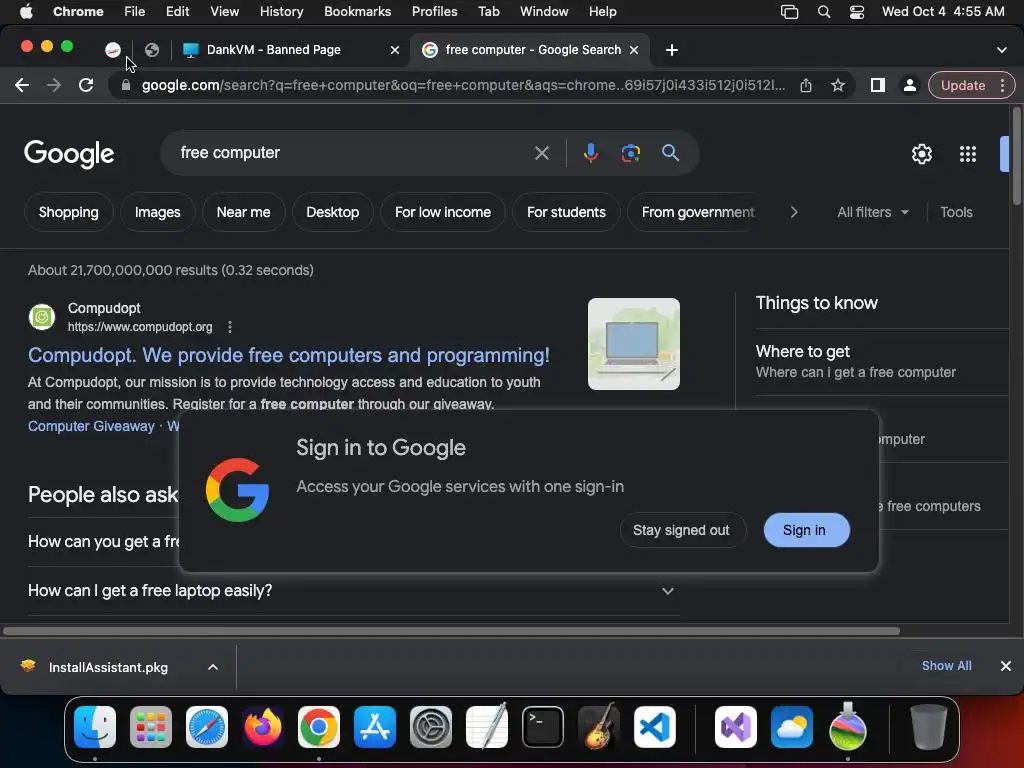This screenshot has width=1024, height=768.
Task: Click the vertical page scrollbar
Action: pyautogui.click(x=1017, y=157)
